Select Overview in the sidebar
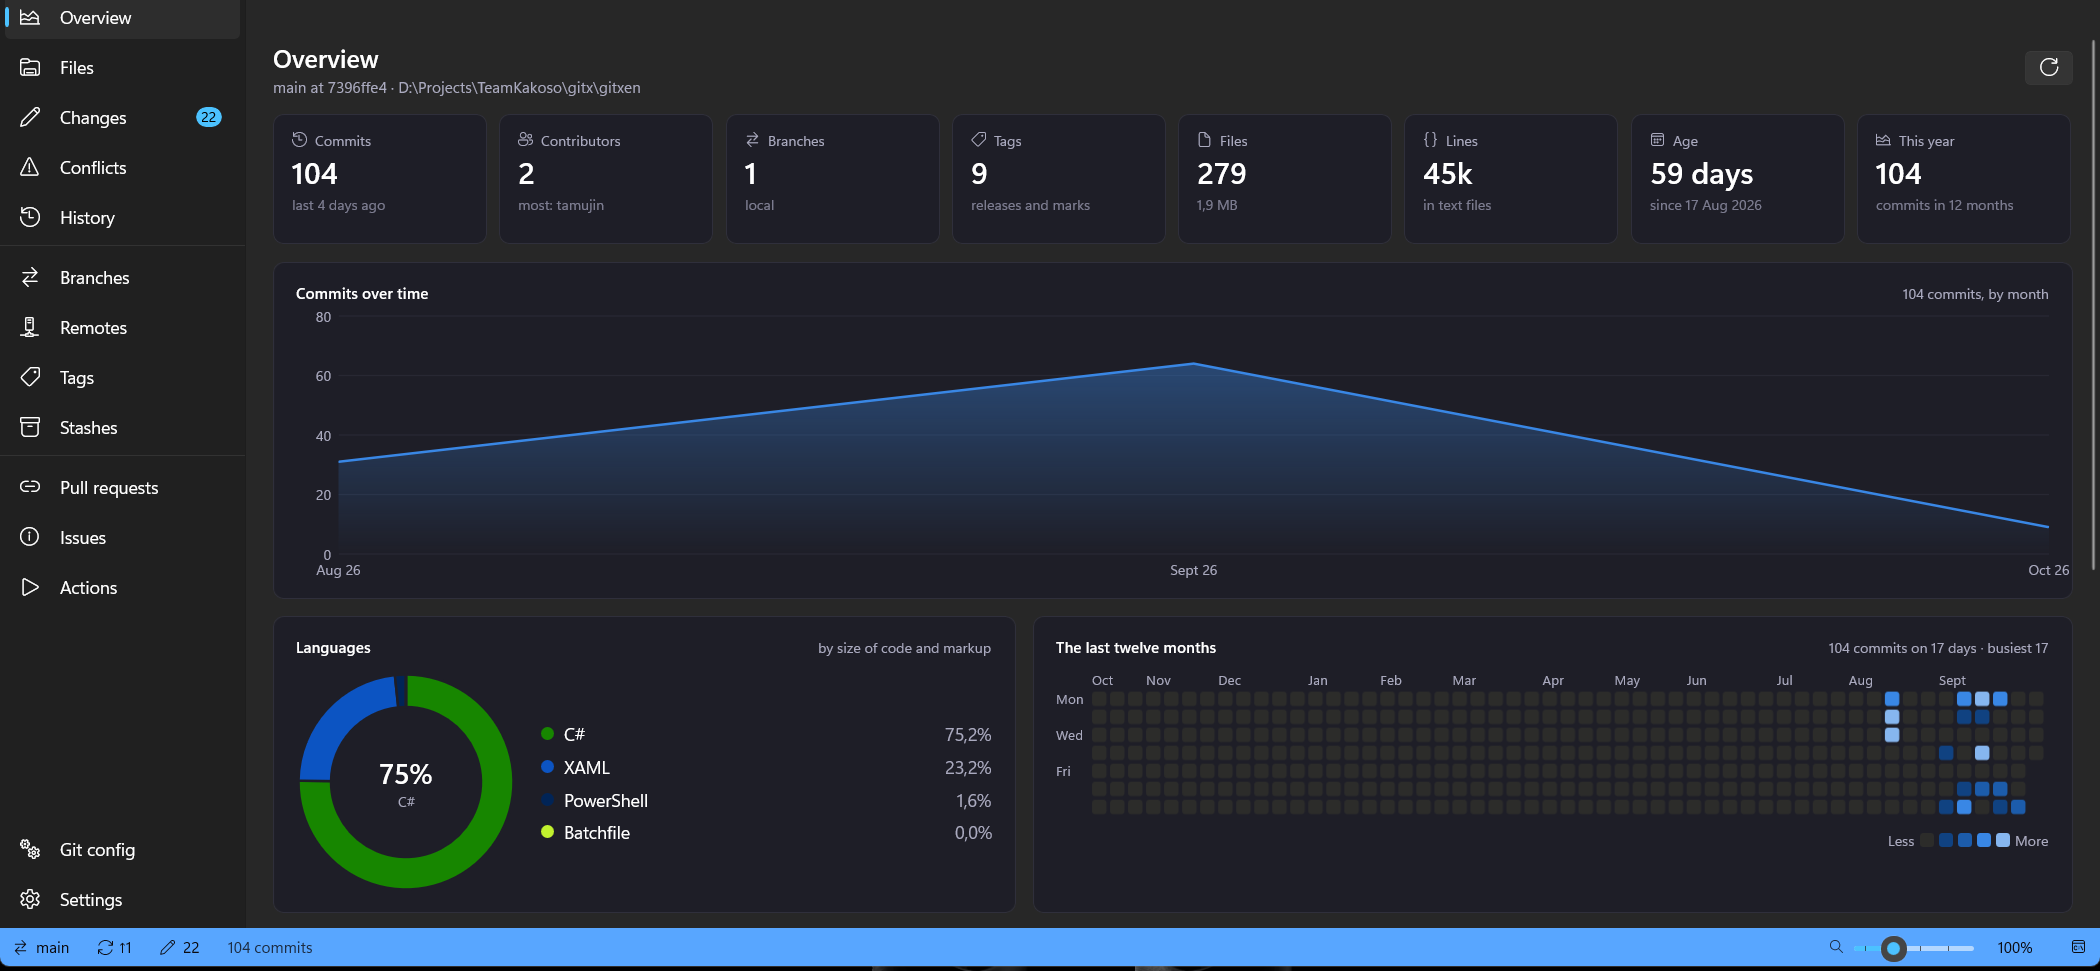This screenshot has width=2100, height=971. 122,18
